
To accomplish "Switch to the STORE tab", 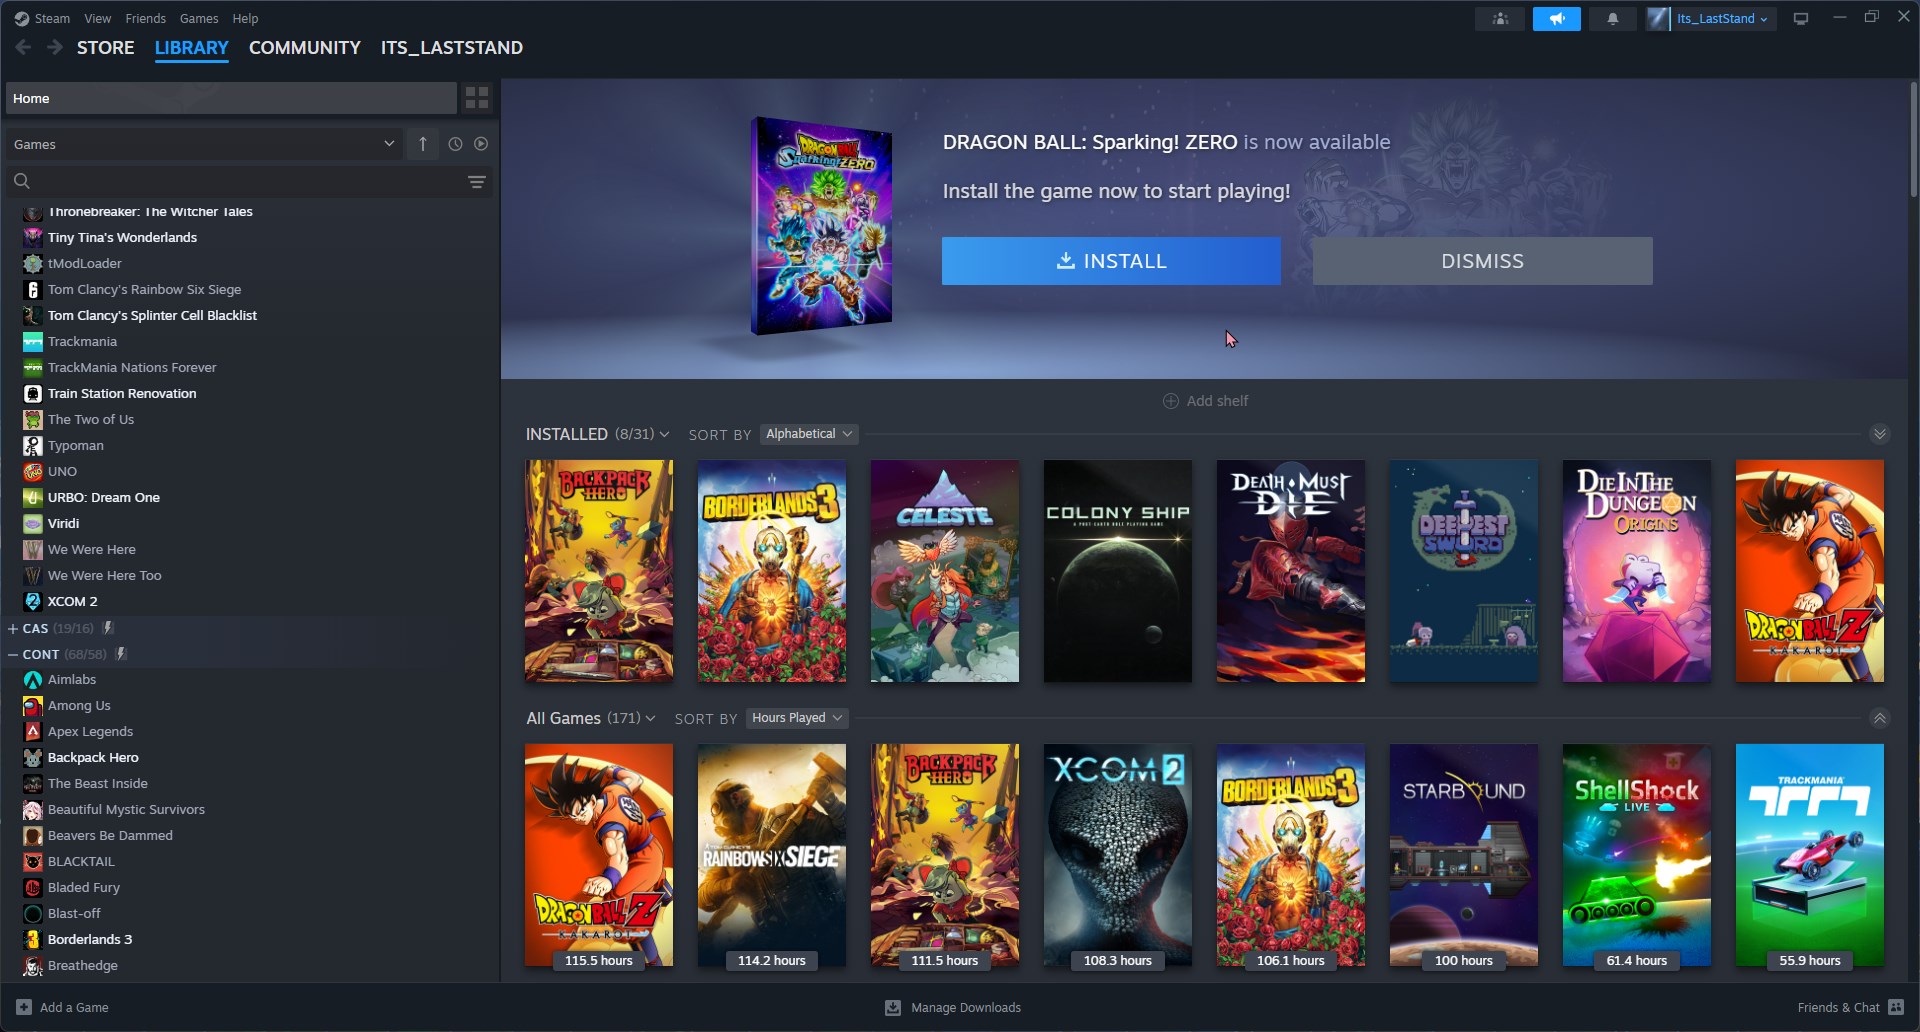I will click(x=106, y=47).
